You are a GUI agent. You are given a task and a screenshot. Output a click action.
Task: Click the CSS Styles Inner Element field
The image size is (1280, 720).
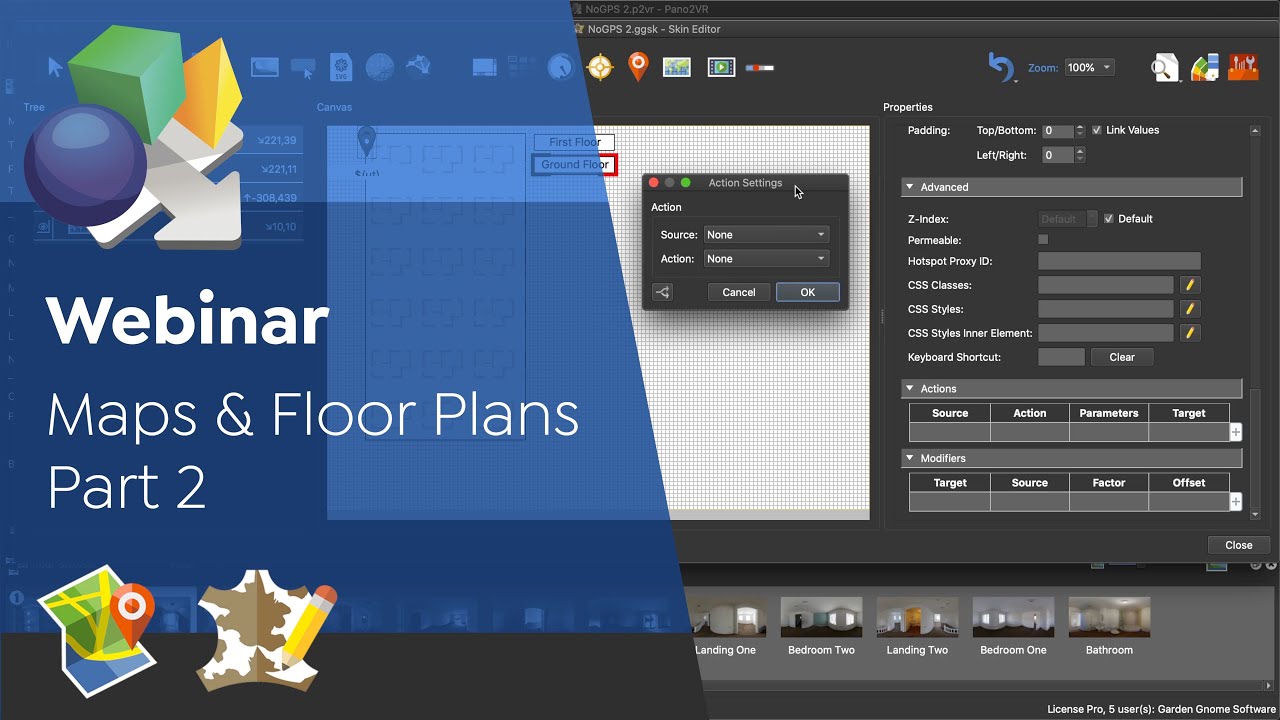tap(1106, 333)
